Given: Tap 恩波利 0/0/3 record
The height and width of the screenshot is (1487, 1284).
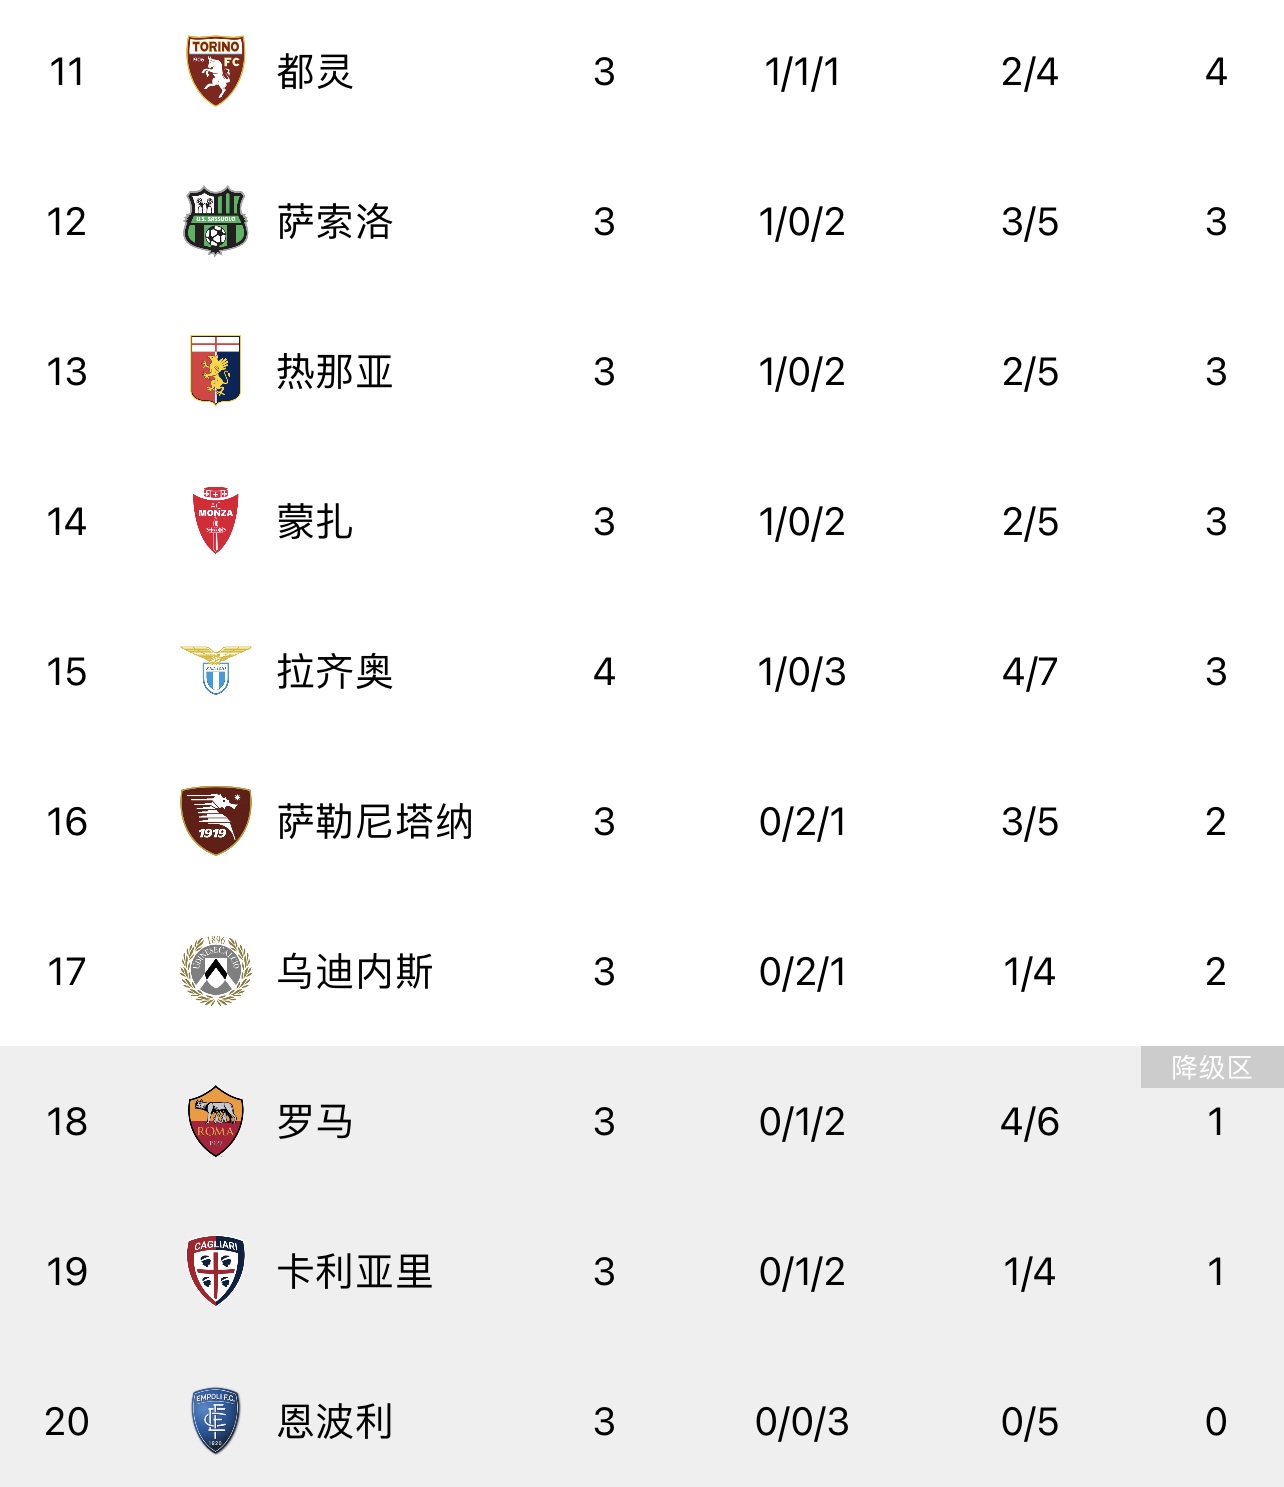Looking at the screenshot, I should coord(802,1422).
